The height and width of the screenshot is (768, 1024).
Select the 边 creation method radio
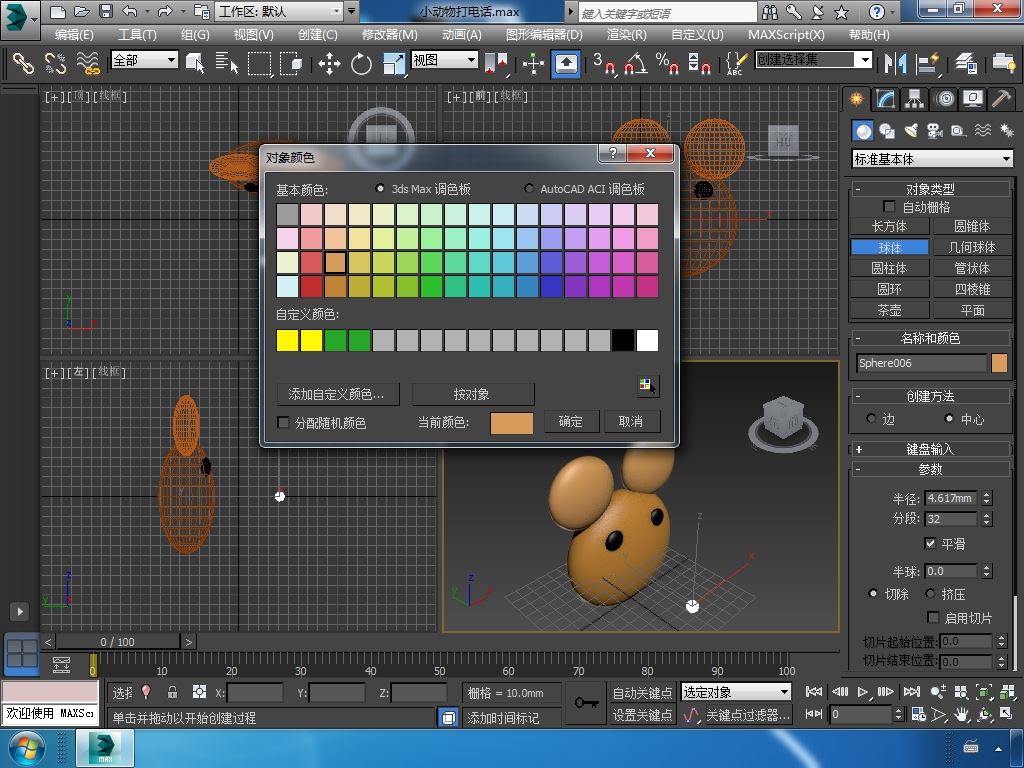pos(871,419)
